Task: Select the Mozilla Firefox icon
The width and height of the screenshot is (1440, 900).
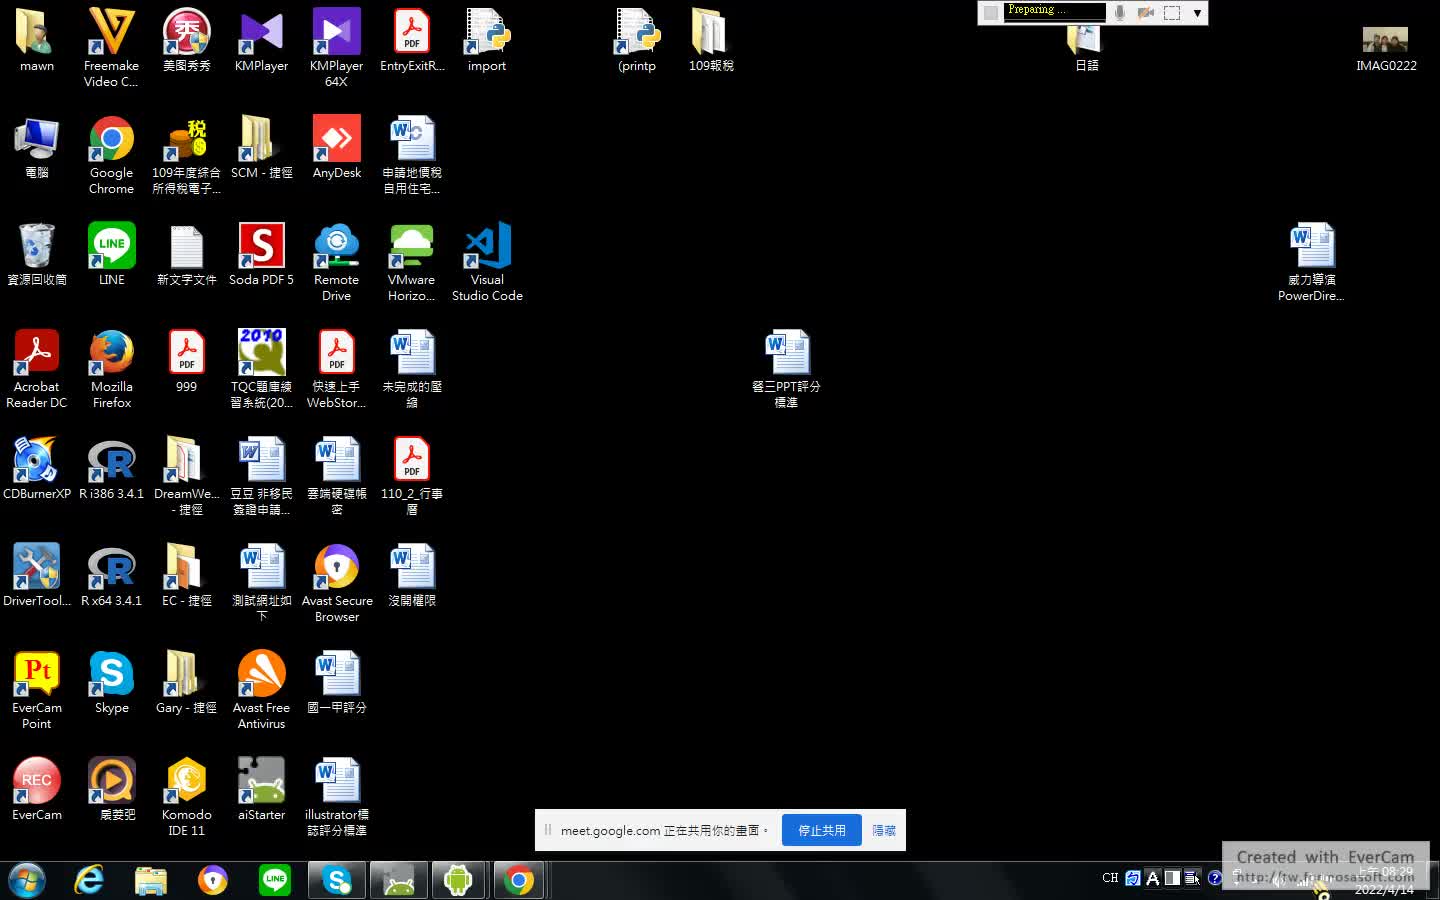Action: click(x=111, y=368)
